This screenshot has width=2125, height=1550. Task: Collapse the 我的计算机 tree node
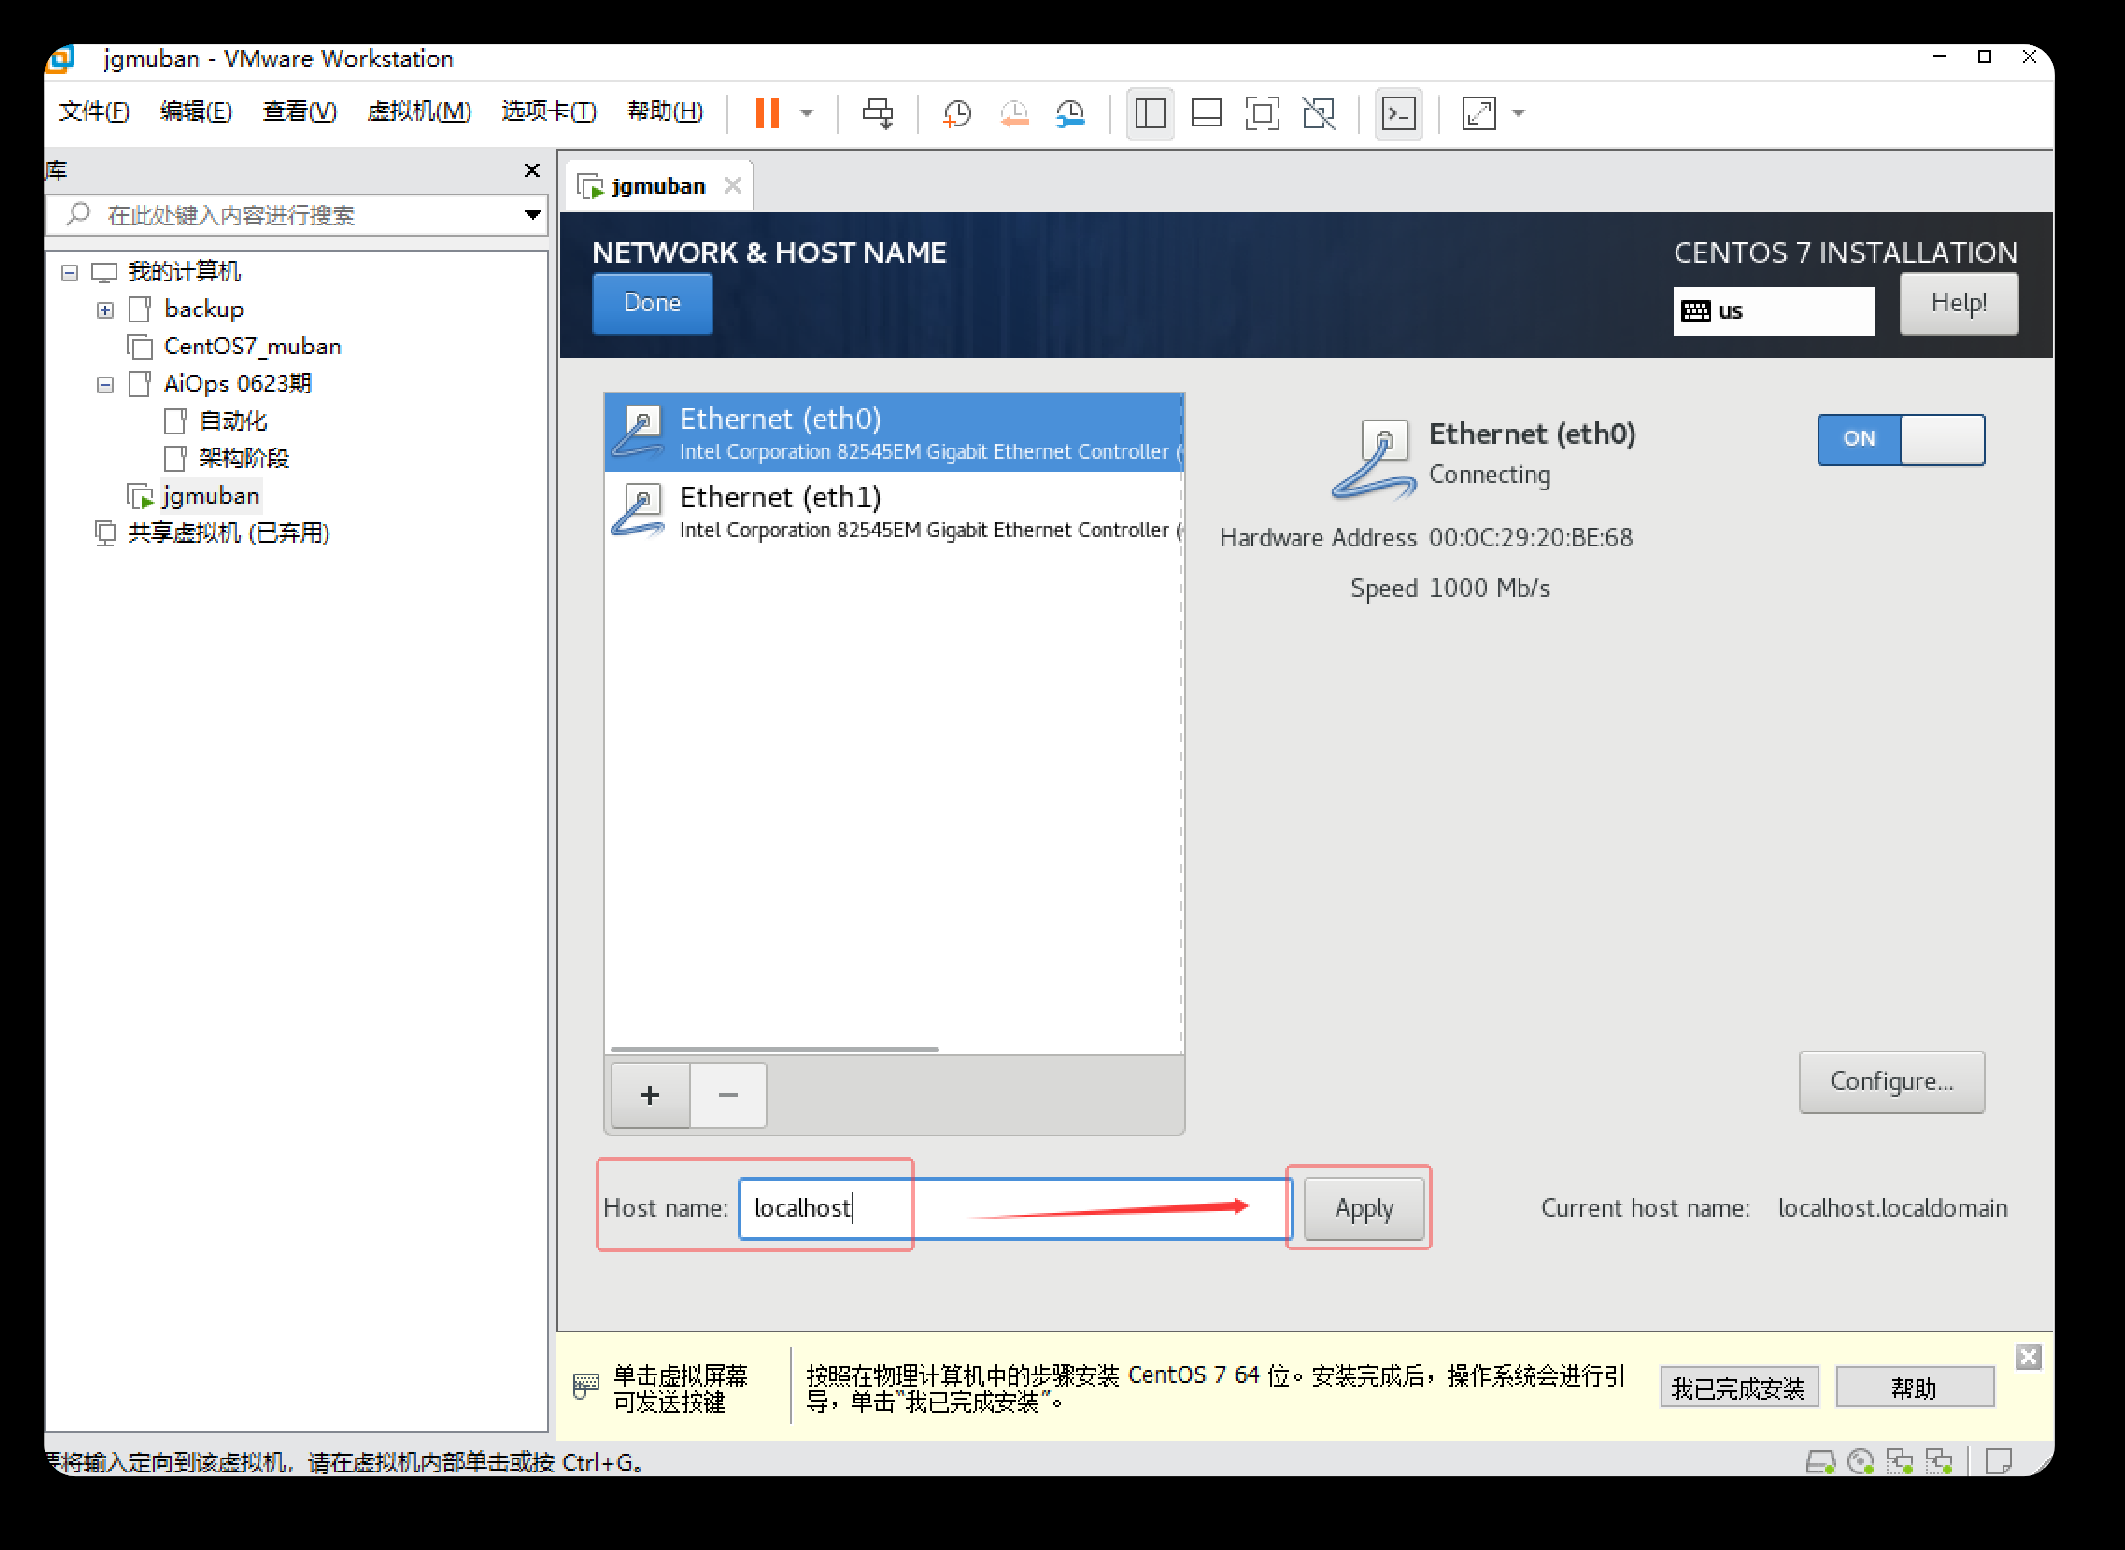[x=69, y=272]
